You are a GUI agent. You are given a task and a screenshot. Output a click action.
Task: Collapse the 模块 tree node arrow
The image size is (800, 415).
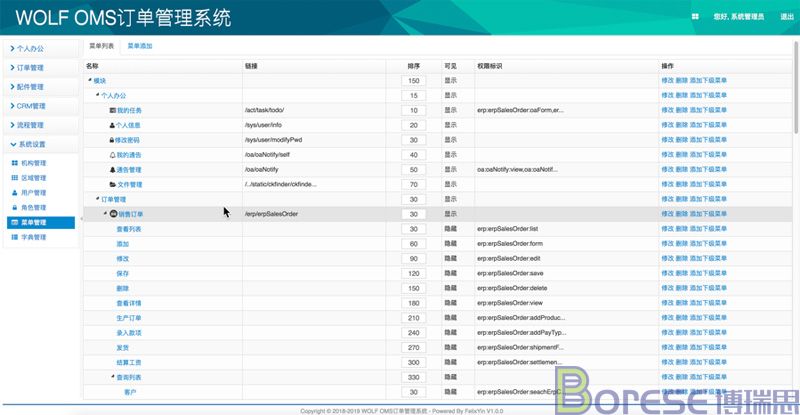click(90, 80)
